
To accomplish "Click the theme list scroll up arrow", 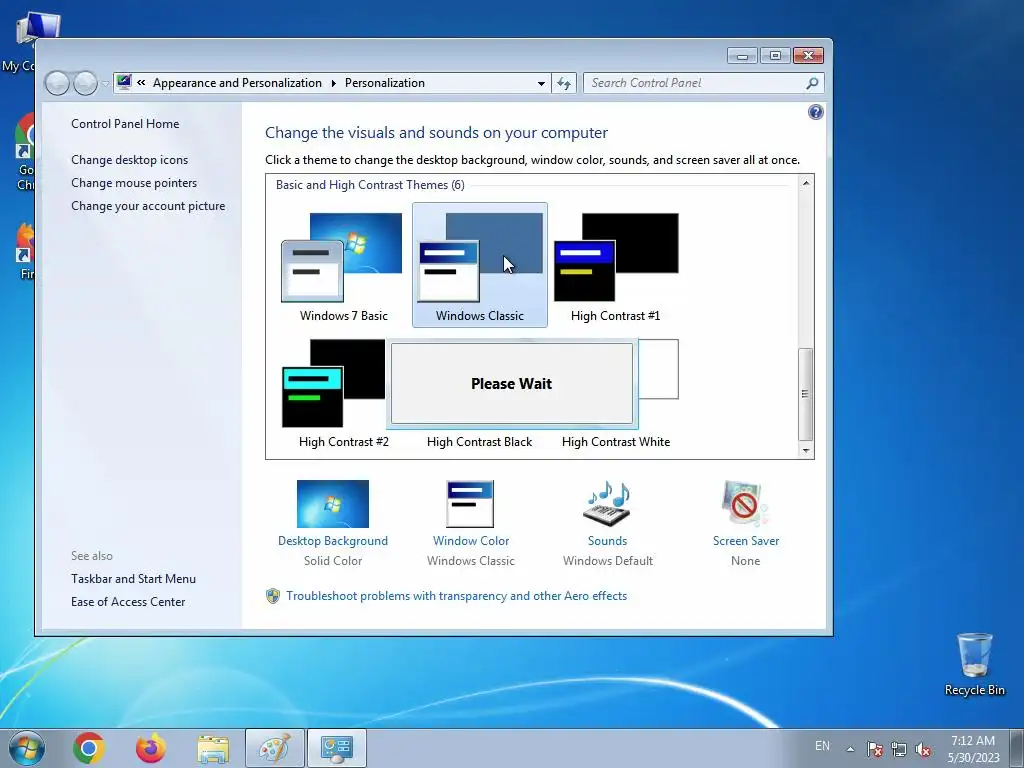I will (x=806, y=183).
